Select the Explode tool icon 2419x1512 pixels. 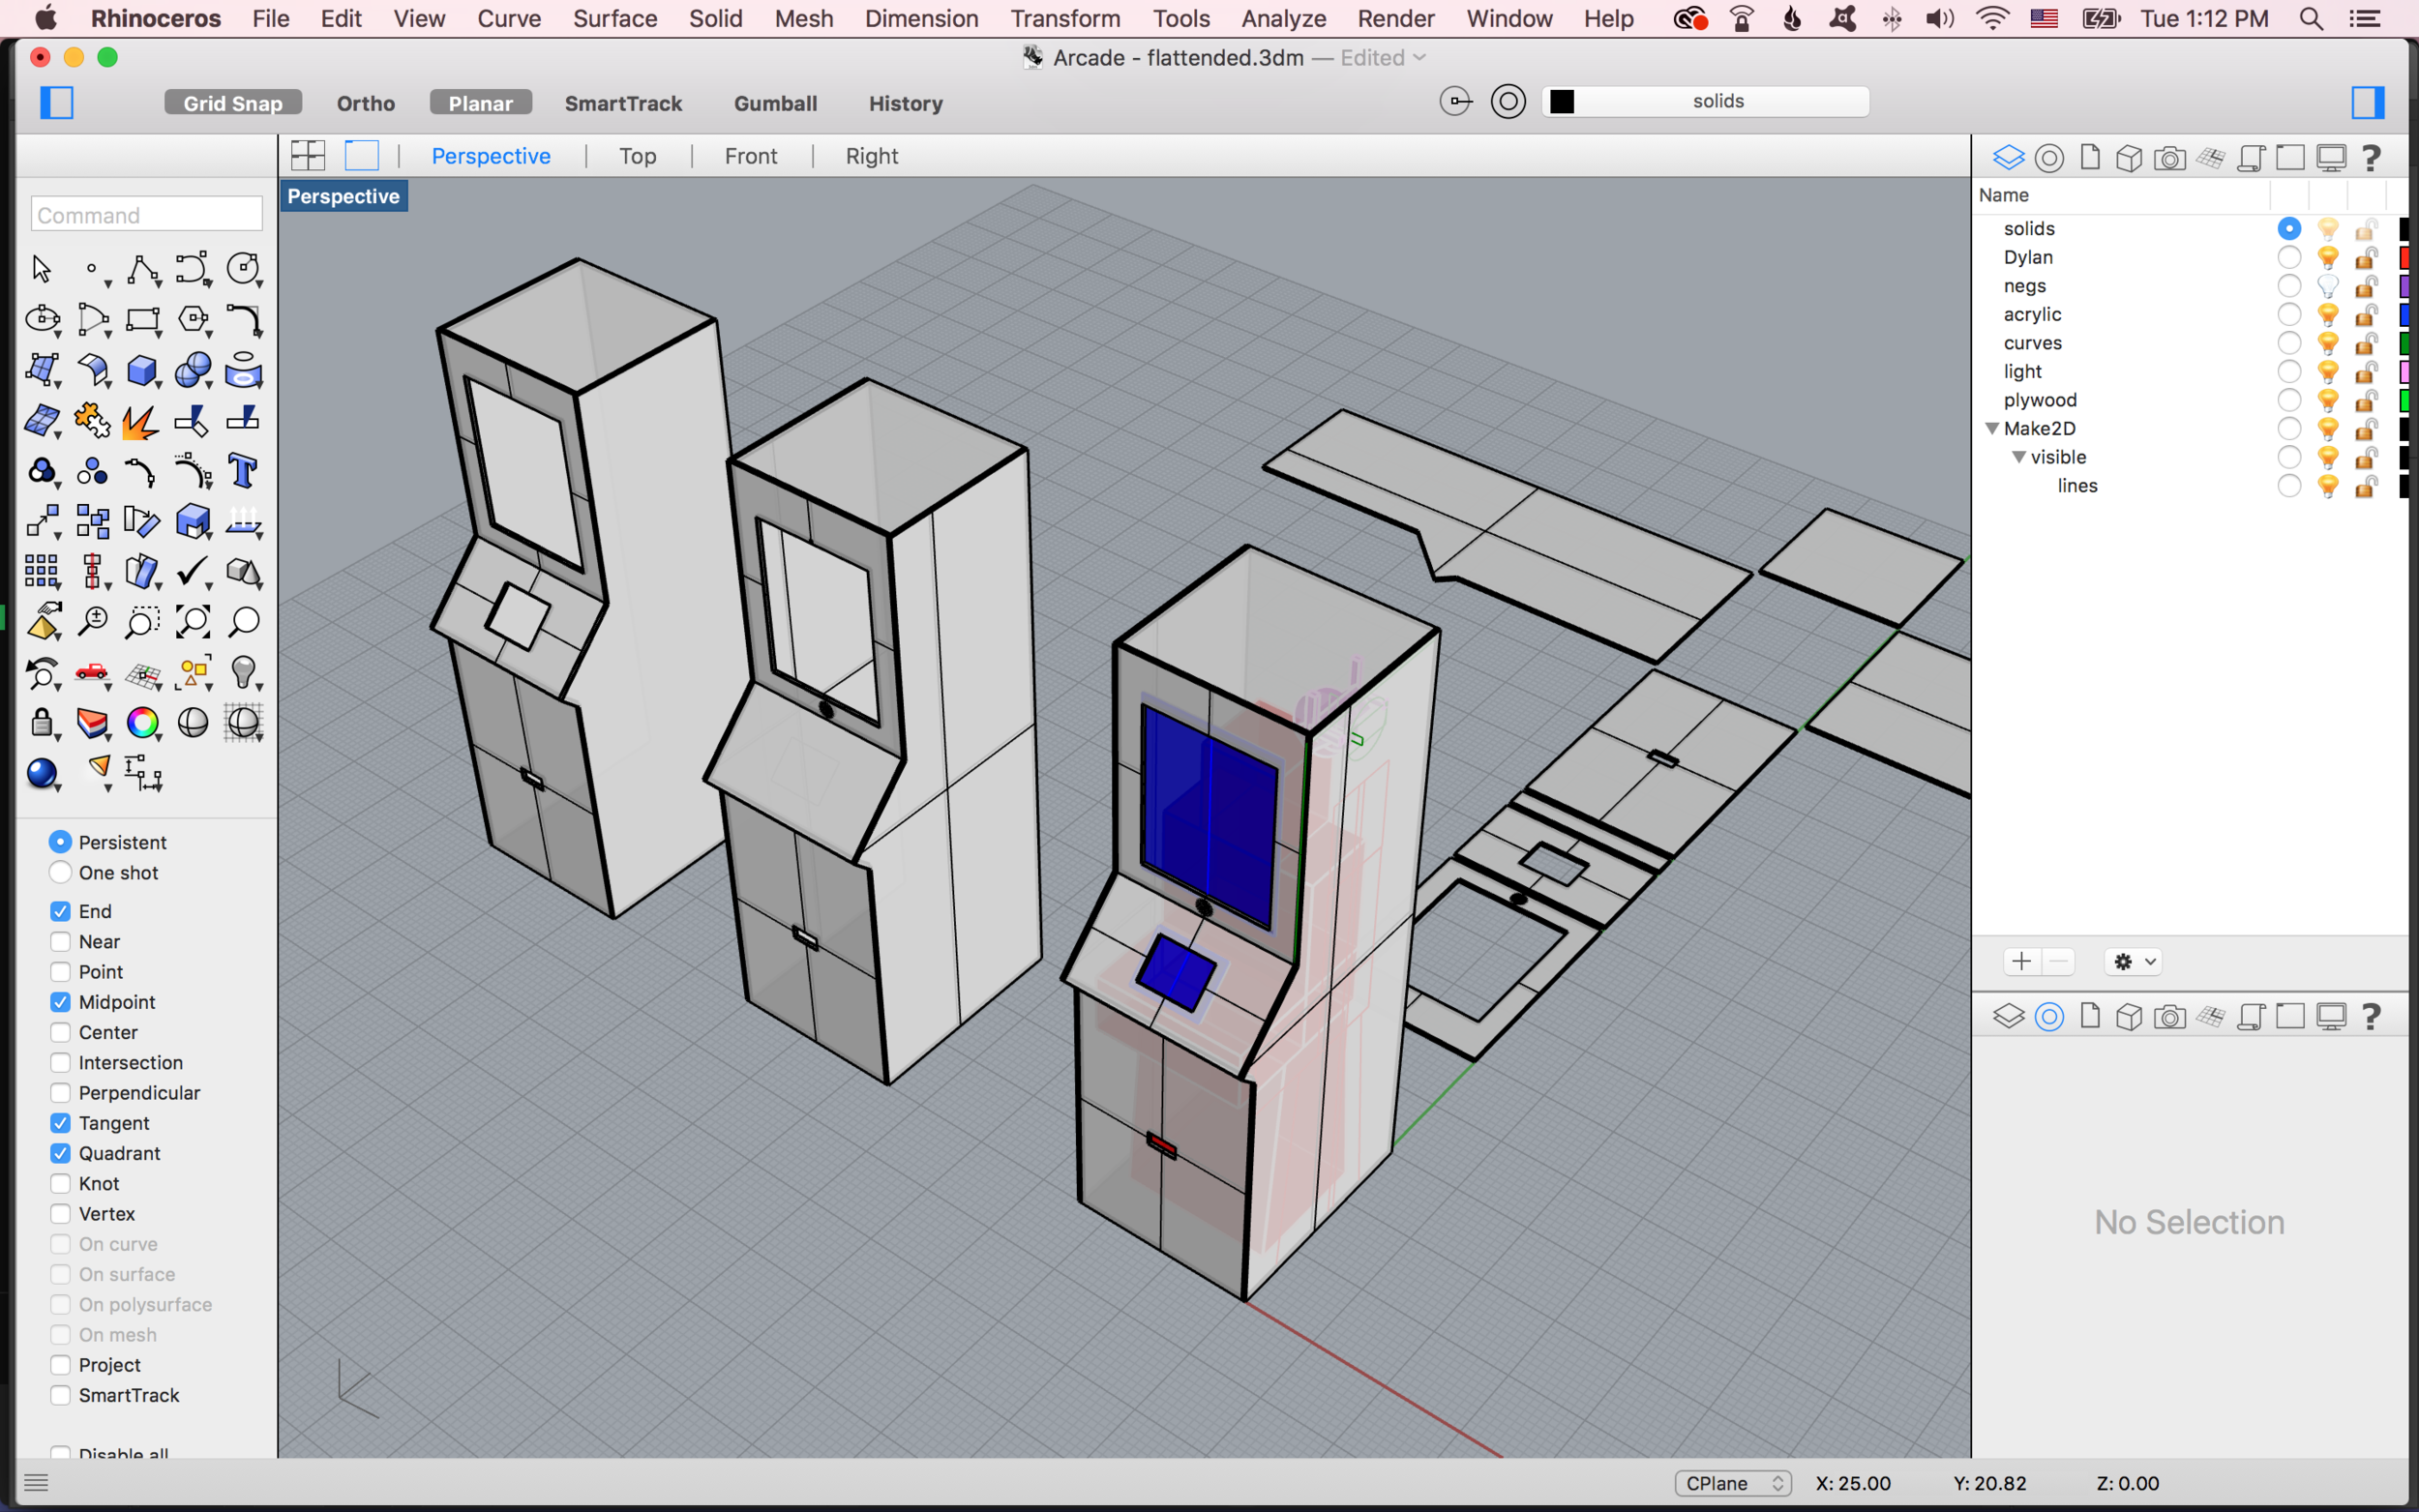140,421
